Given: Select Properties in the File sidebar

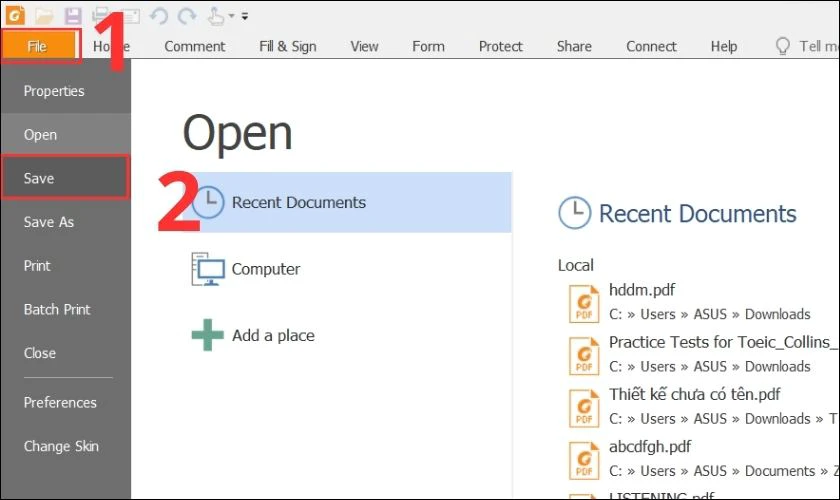Looking at the screenshot, I should click(65, 91).
